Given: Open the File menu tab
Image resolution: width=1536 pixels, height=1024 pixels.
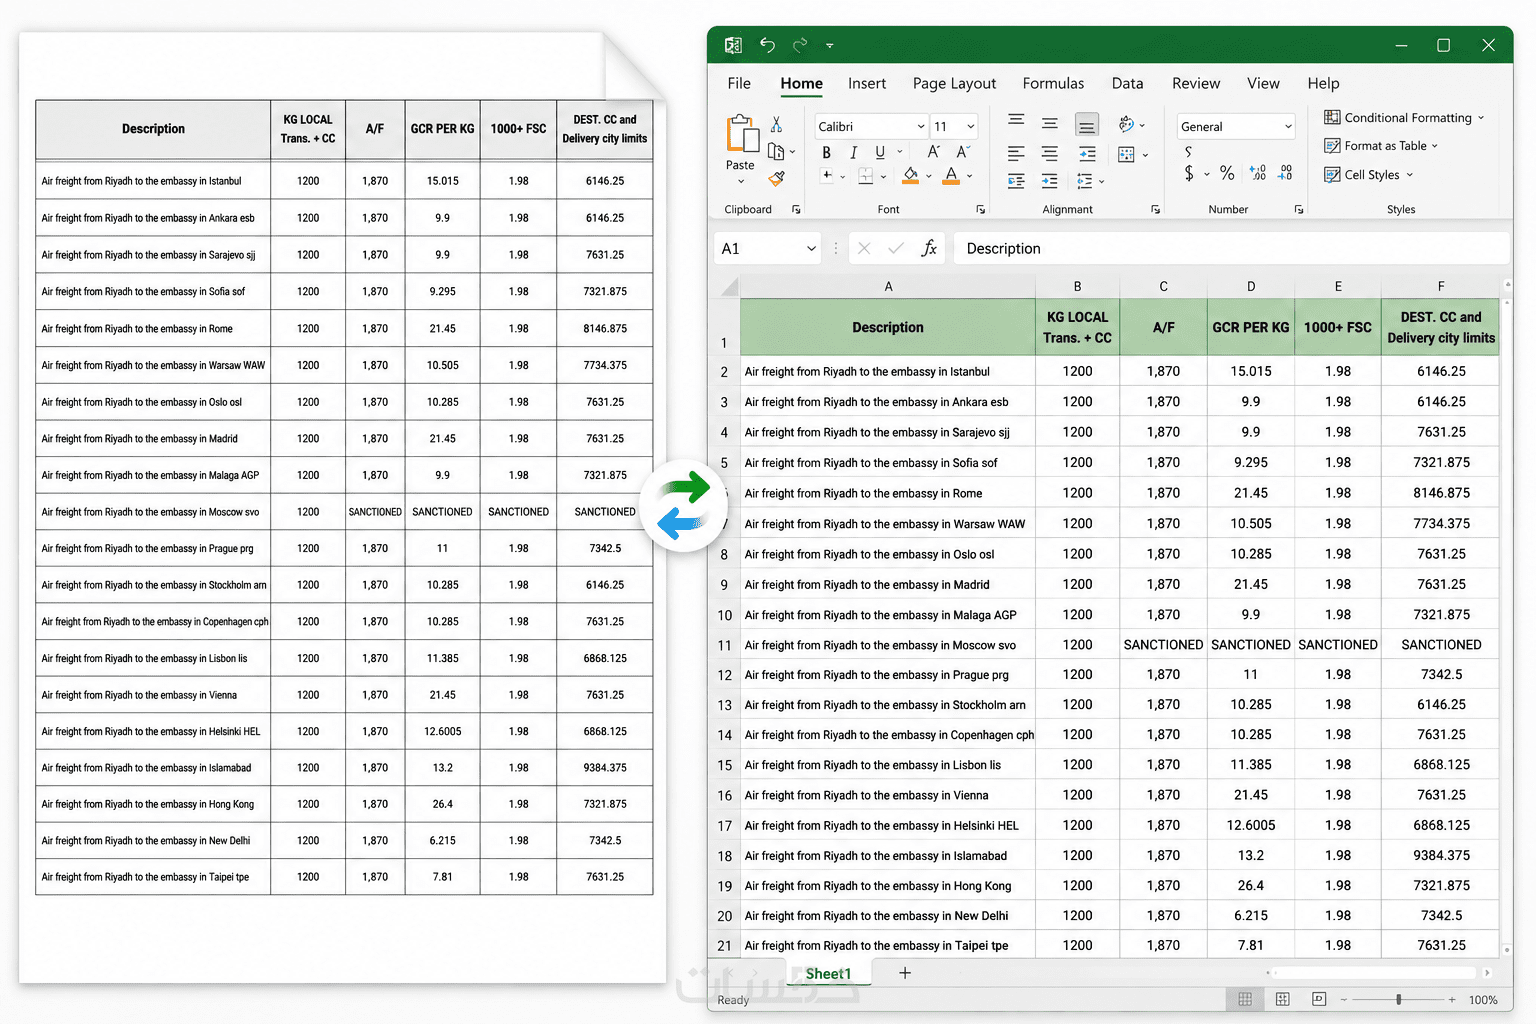Looking at the screenshot, I should (739, 84).
